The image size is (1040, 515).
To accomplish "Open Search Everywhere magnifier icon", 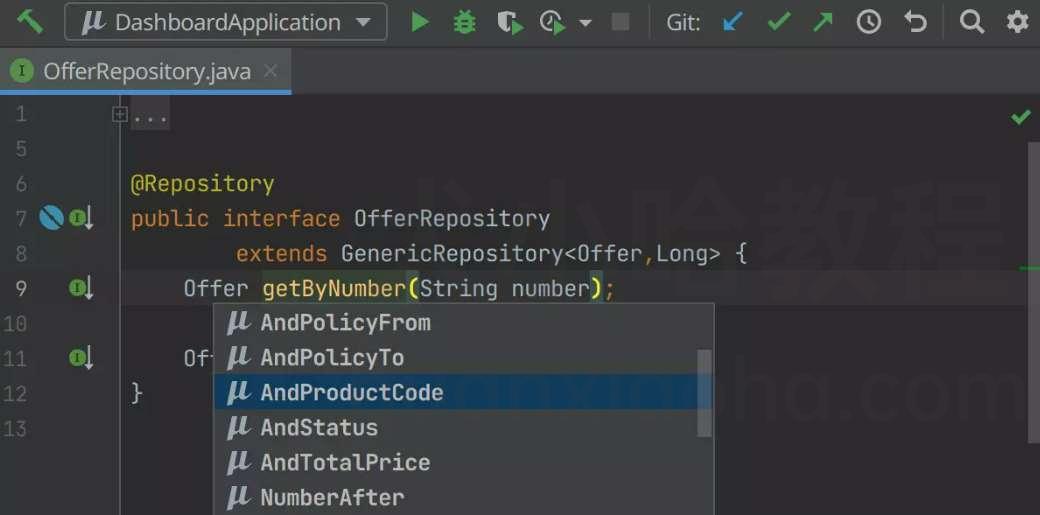I will coord(972,22).
